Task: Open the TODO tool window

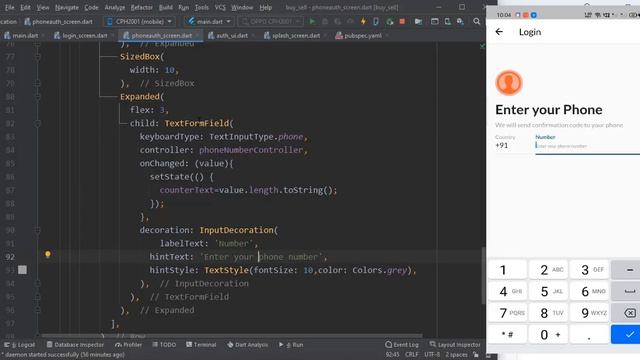Action: [x=164, y=345]
